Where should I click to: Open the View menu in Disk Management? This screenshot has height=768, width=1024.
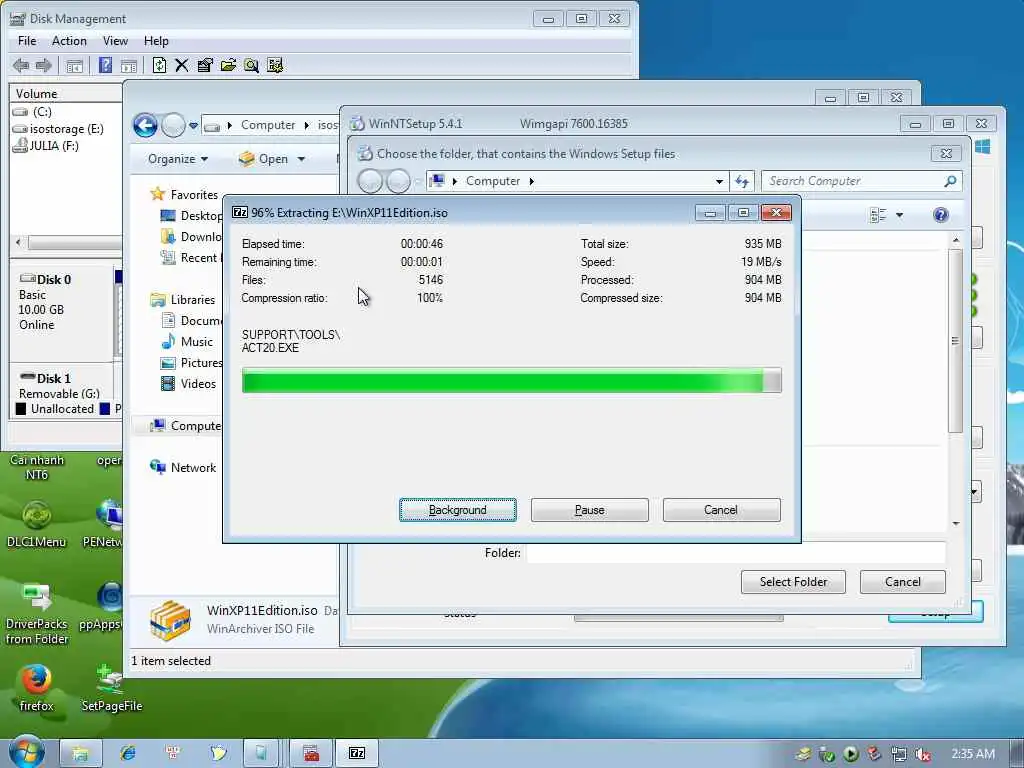click(115, 40)
